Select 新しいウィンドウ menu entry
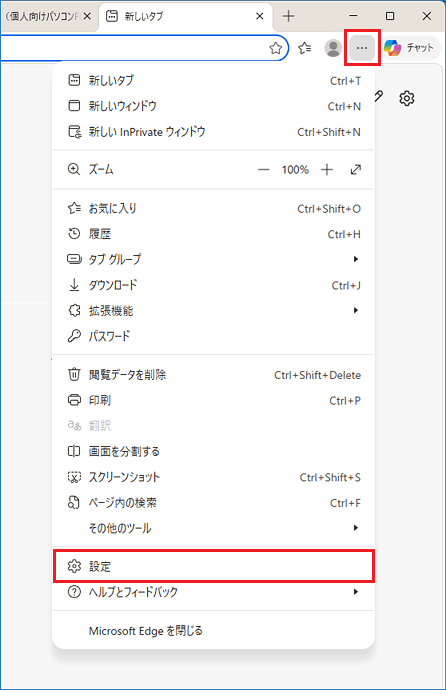 (214, 106)
